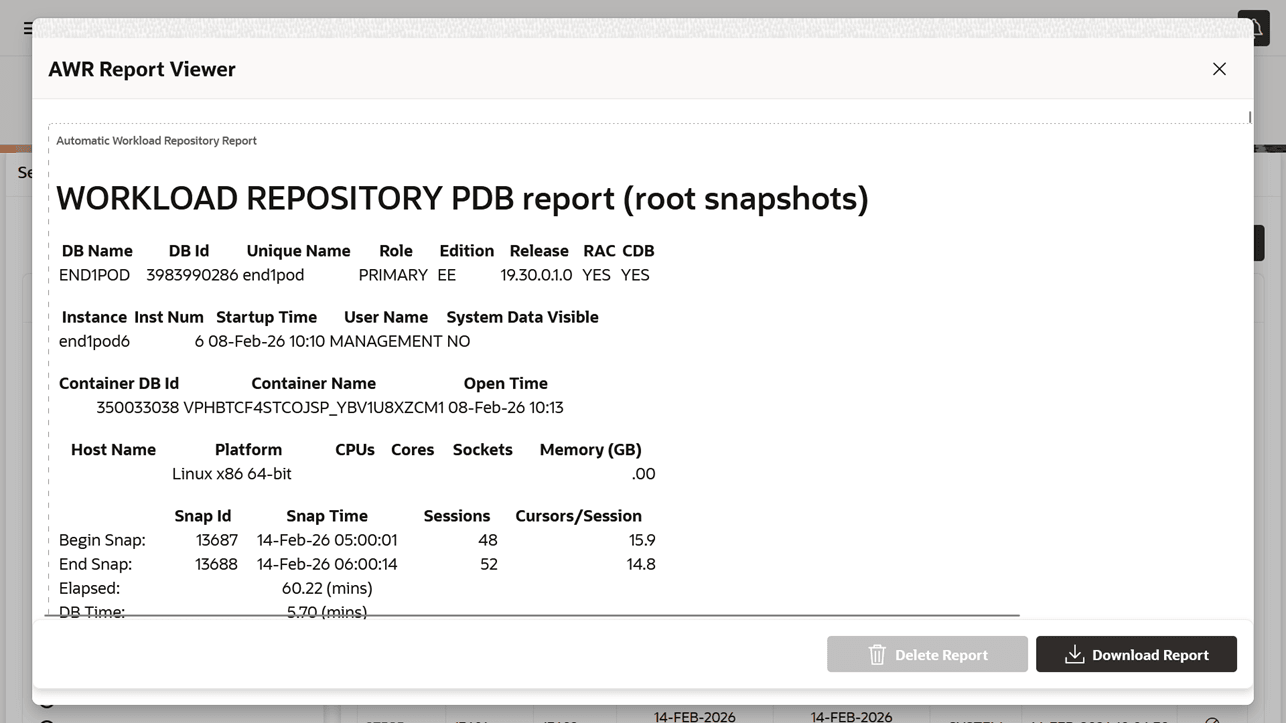Image resolution: width=1286 pixels, height=723 pixels.
Task: Click the horizontal scrollbar of the report
Action: (x=532, y=615)
